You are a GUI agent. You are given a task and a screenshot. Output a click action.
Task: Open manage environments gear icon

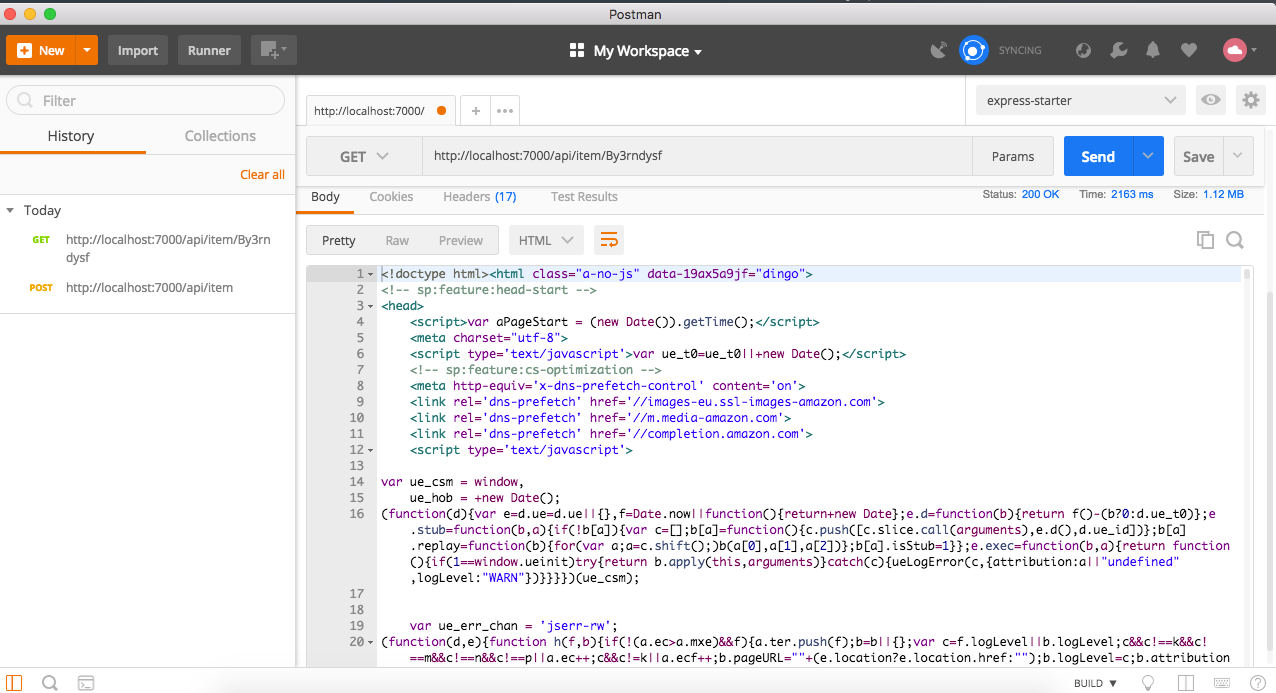coord(1250,100)
